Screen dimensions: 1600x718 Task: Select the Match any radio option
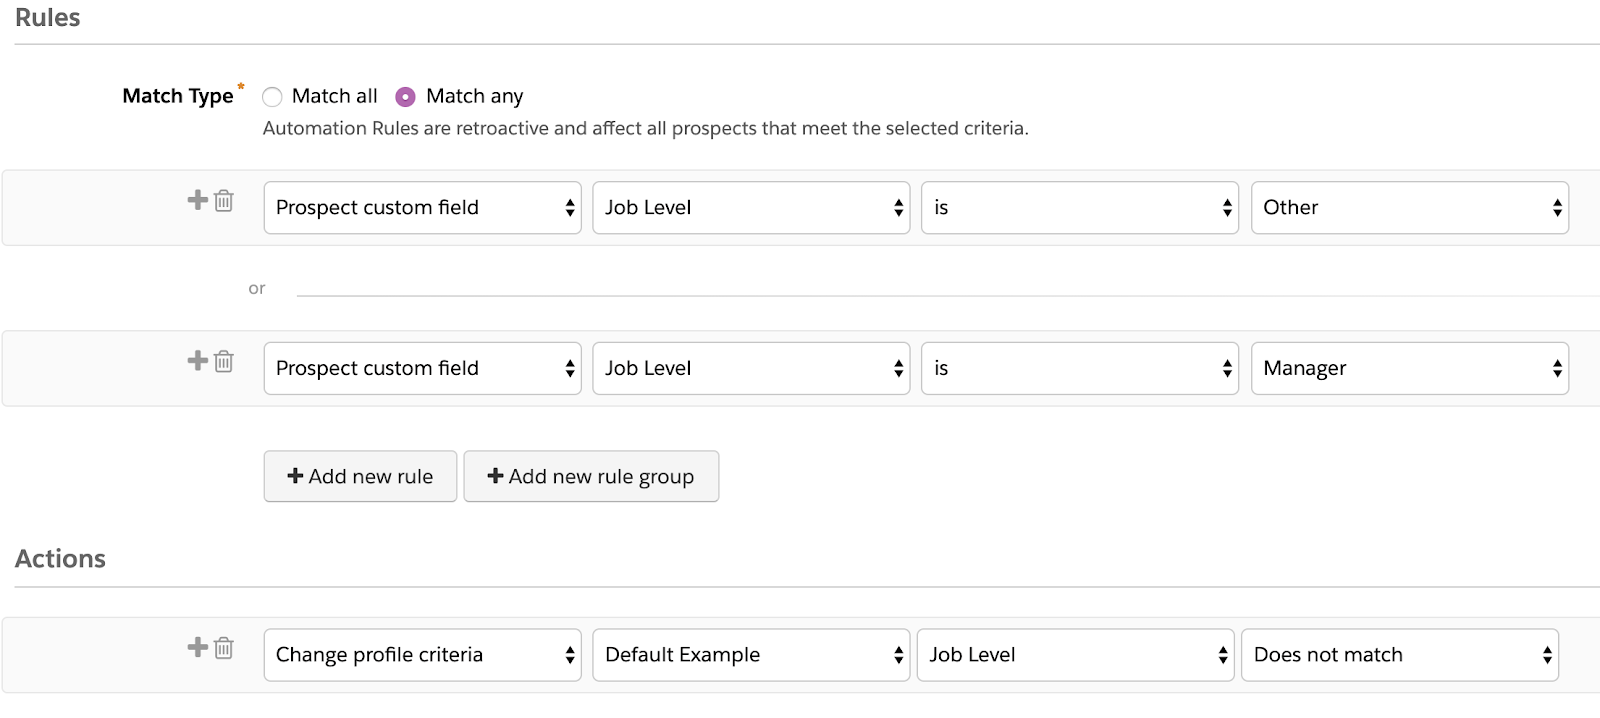(x=405, y=97)
